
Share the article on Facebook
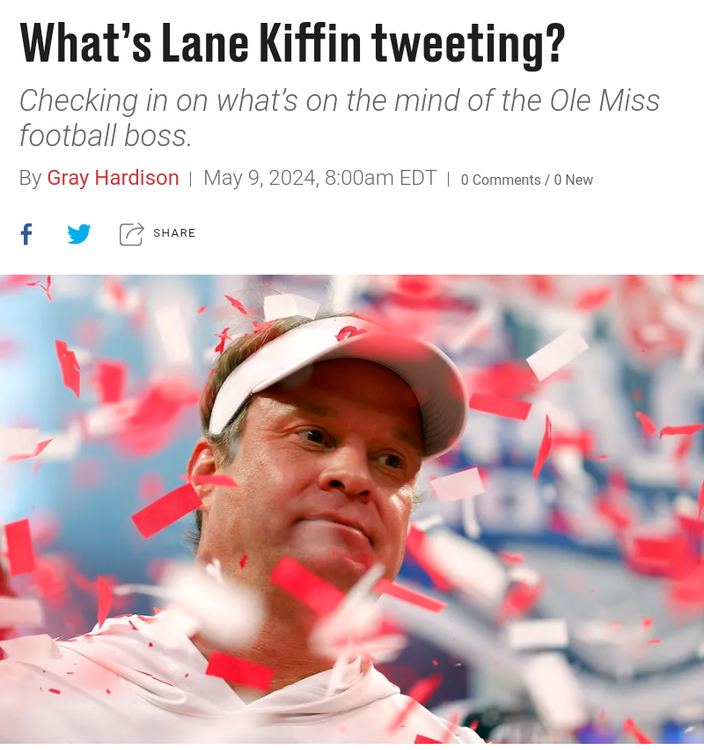pyautogui.click(x=26, y=234)
